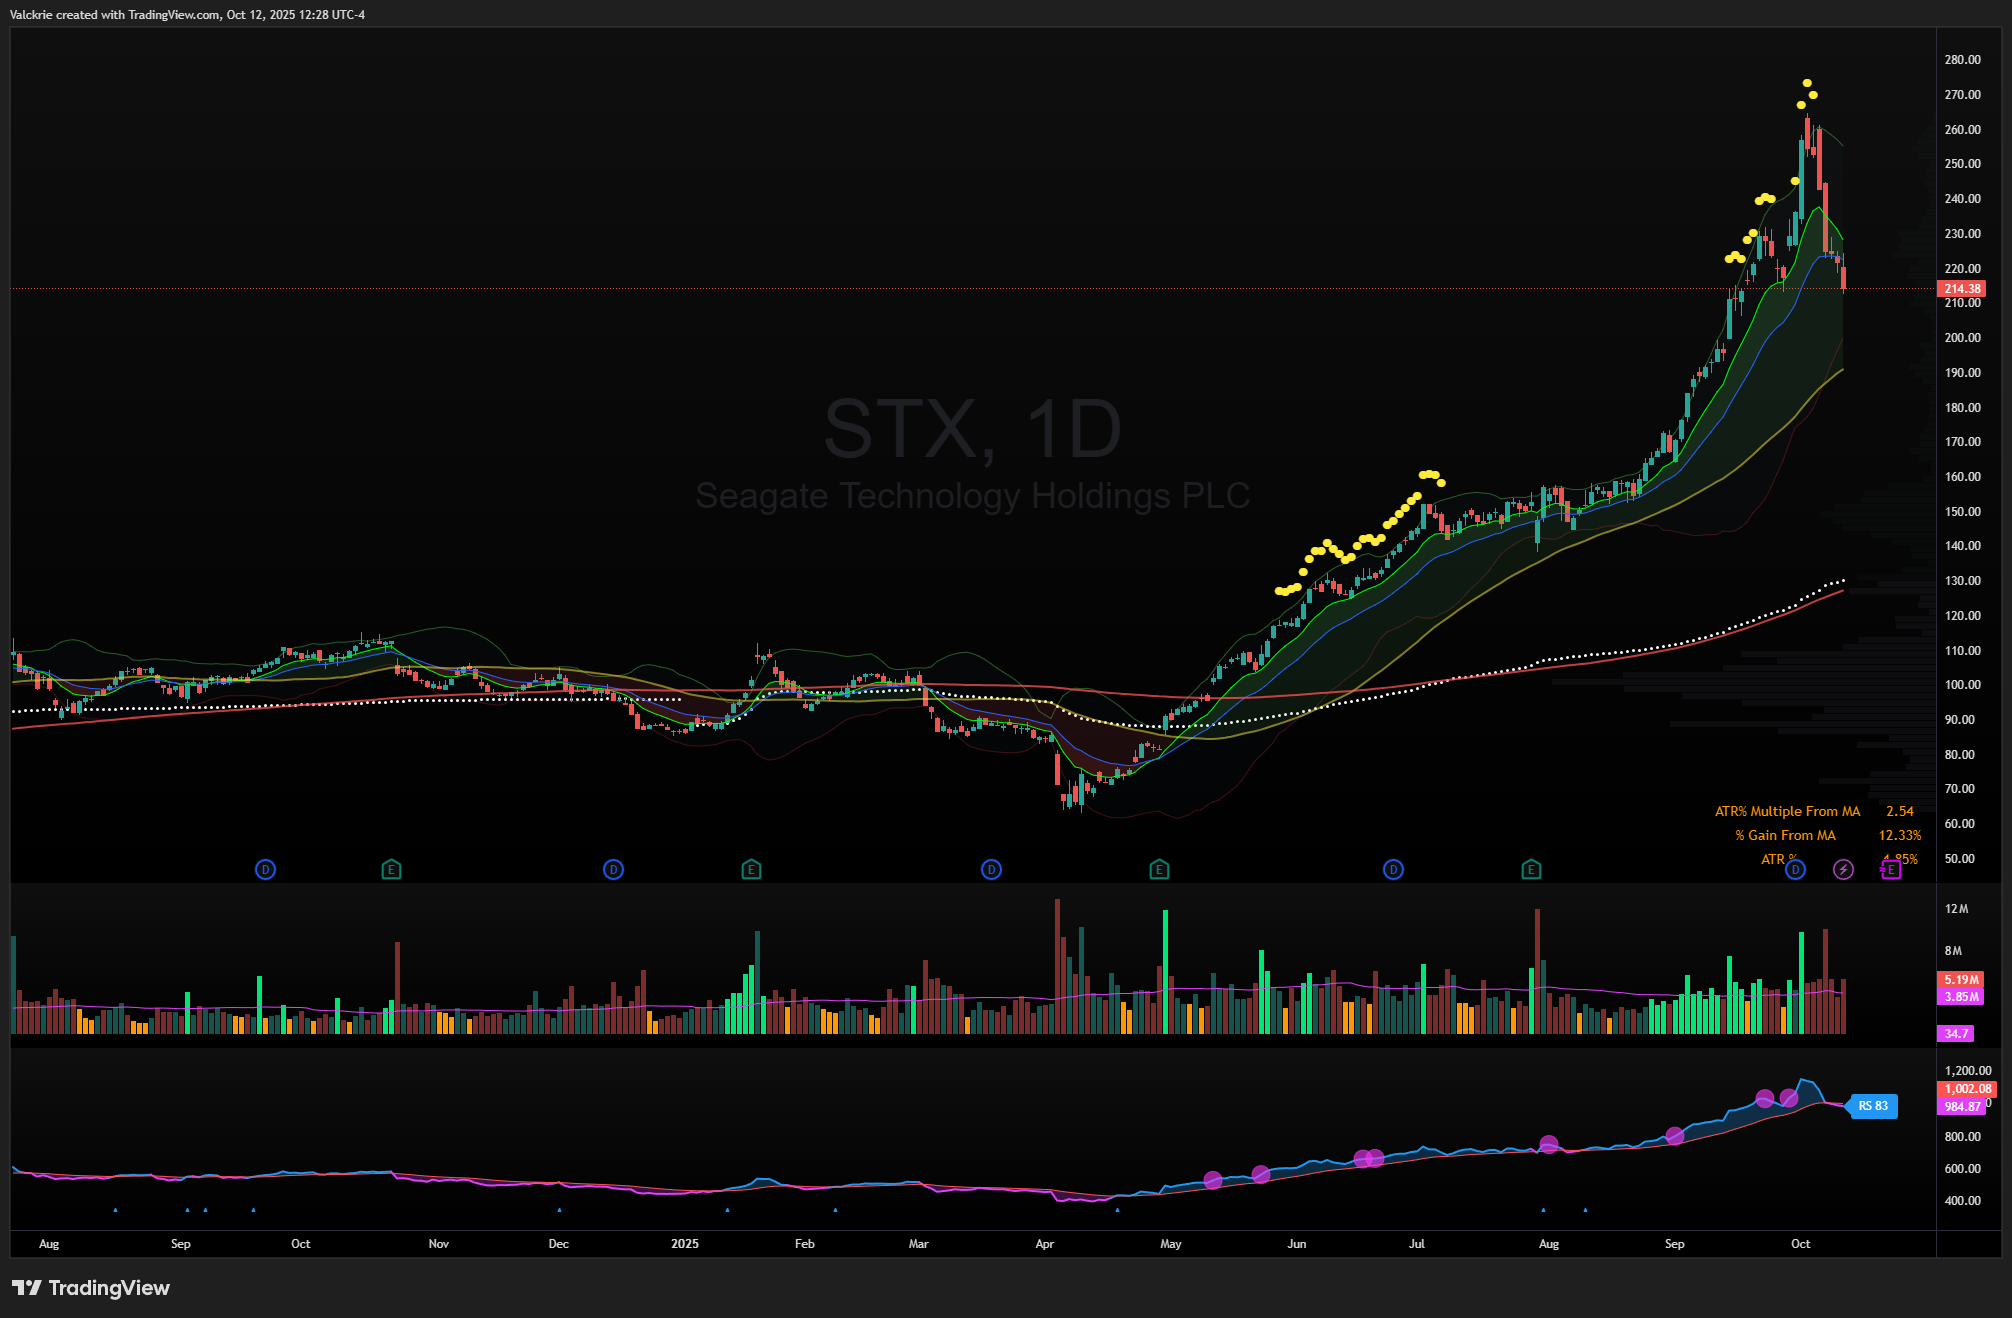Click the blue dividend marker at Oct 2025
2012x1318 pixels.
click(1795, 870)
